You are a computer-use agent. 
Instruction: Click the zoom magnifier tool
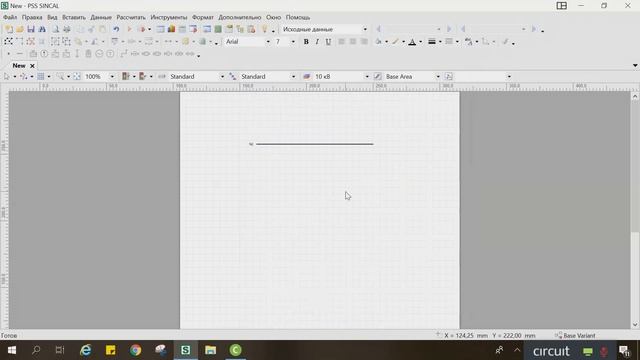(x=60, y=77)
